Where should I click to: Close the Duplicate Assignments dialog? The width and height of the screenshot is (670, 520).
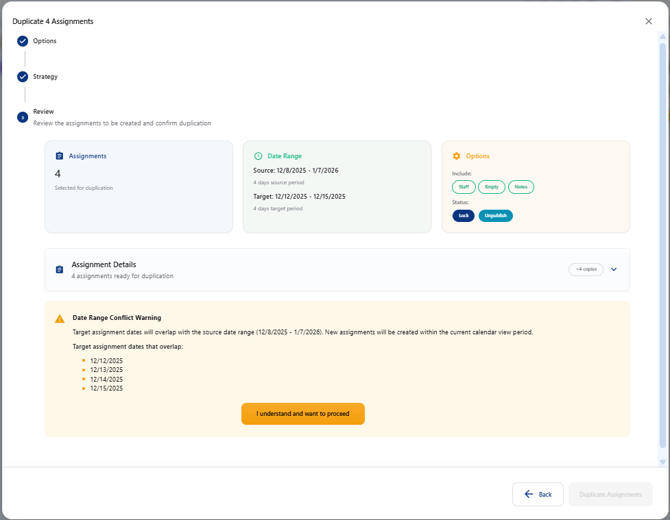(x=648, y=21)
